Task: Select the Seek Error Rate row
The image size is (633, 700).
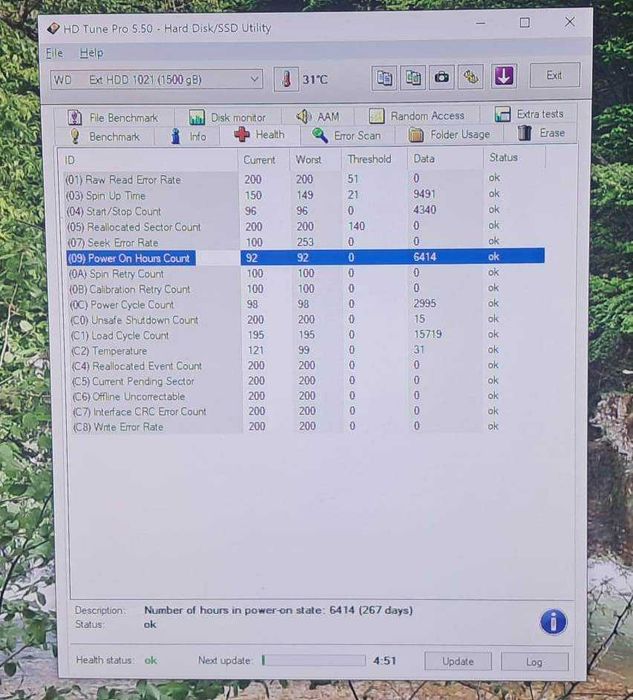Action: (304, 242)
